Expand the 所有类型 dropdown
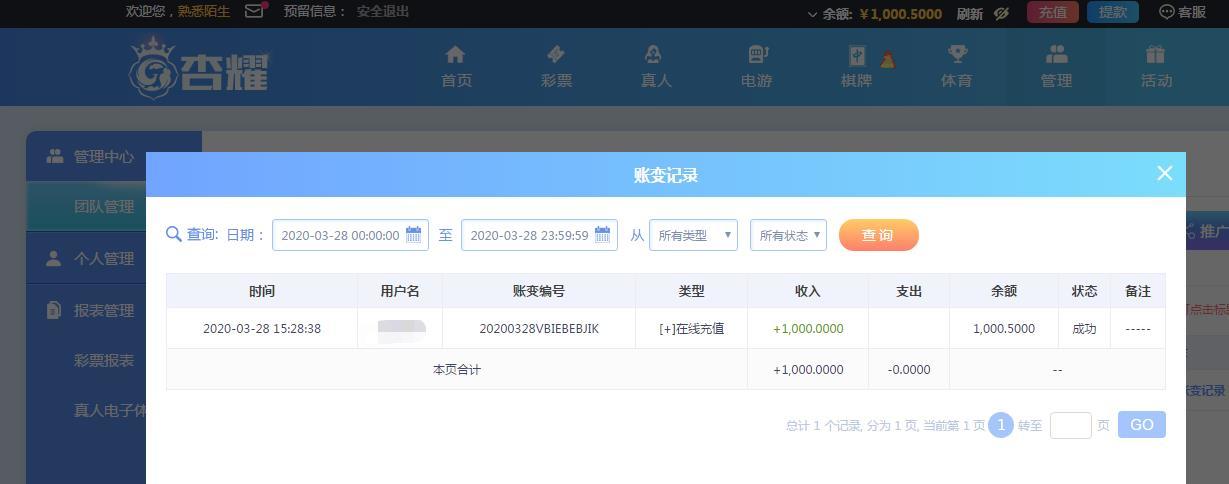The width and height of the screenshot is (1229, 484). click(x=693, y=235)
